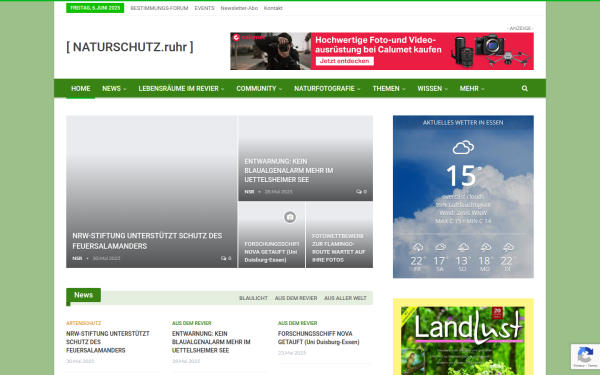Open news list article 'NRW-Stiftung unterstützt Schutz'
600x375 pixels.
tap(108, 342)
